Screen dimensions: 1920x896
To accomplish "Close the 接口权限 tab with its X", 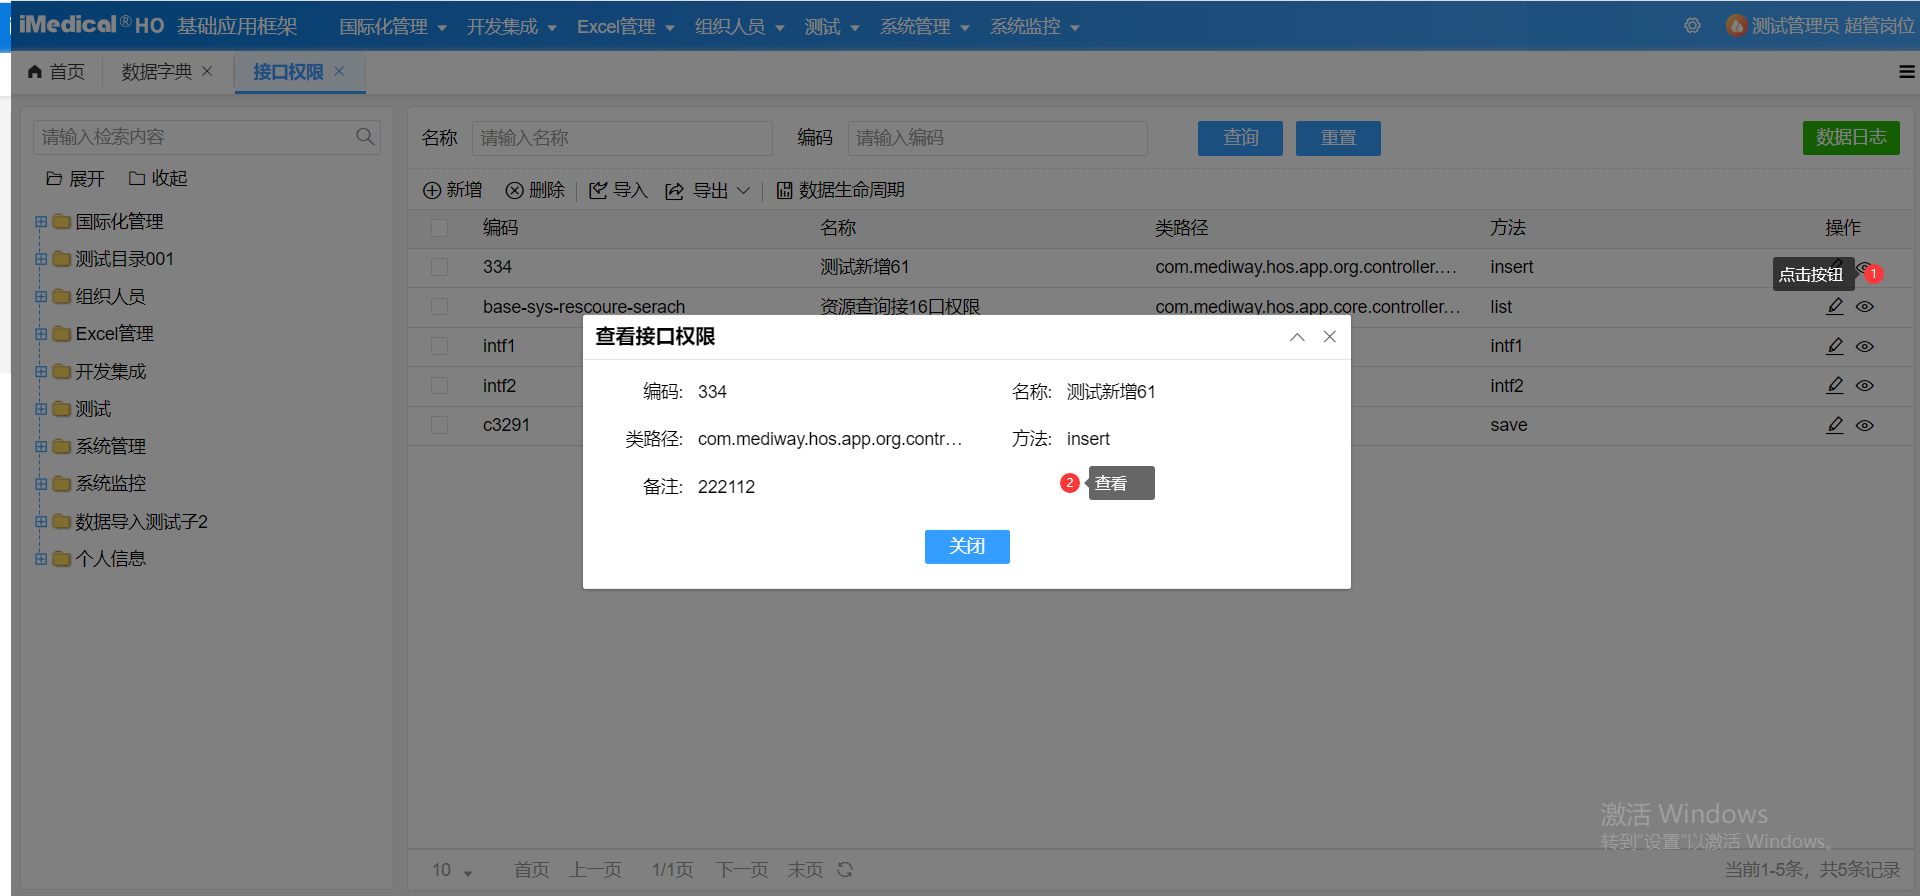I will pos(339,71).
